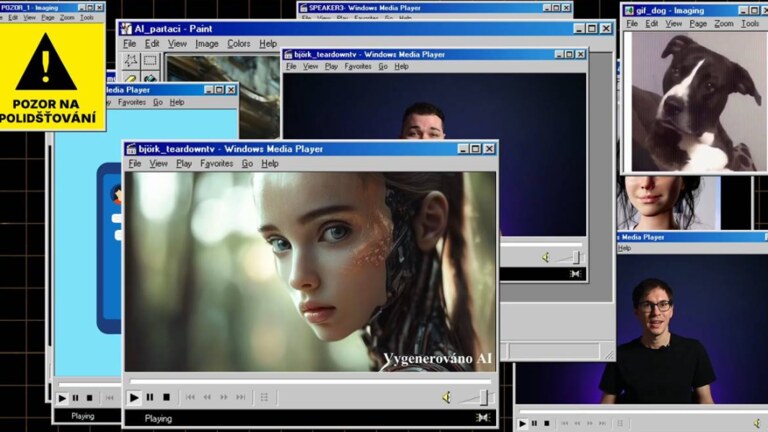Mute audio with front player's speaker icon

pyautogui.click(x=447, y=397)
